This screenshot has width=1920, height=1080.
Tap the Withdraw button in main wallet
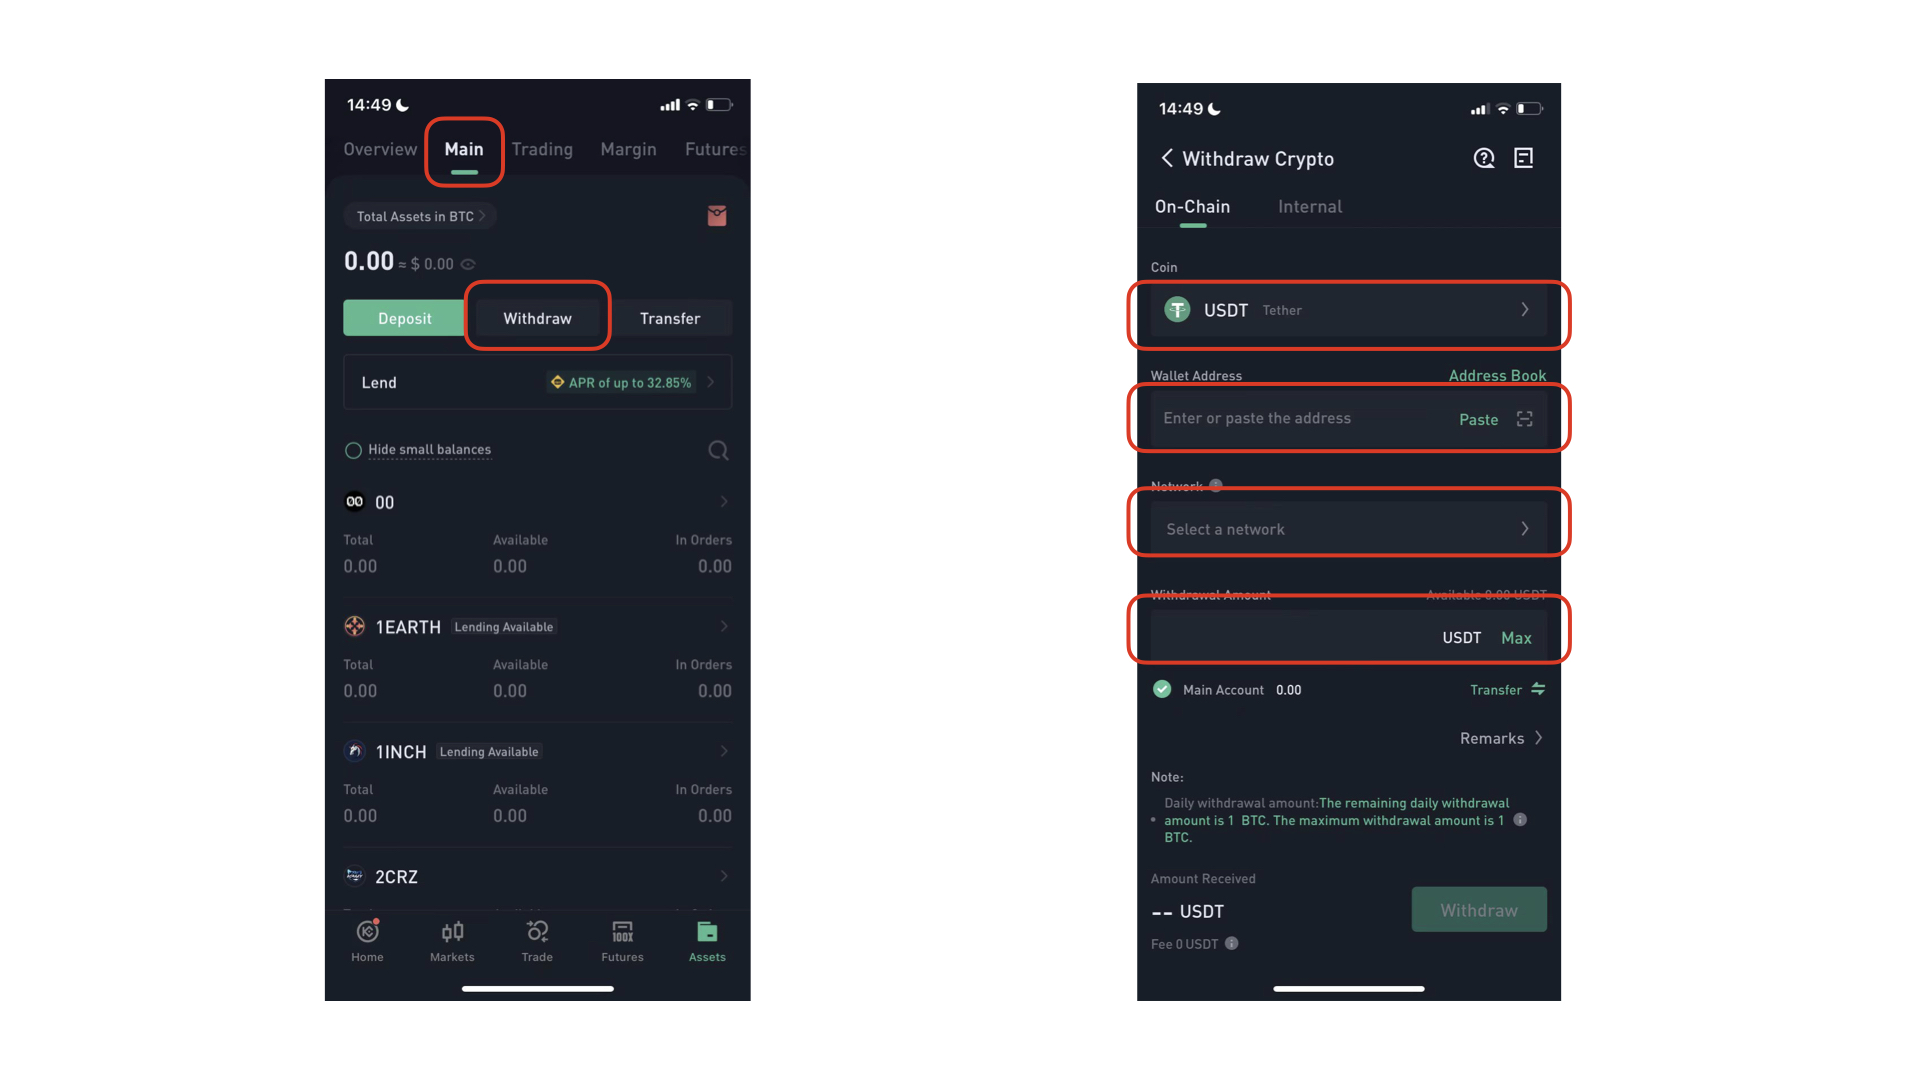point(537,318)
